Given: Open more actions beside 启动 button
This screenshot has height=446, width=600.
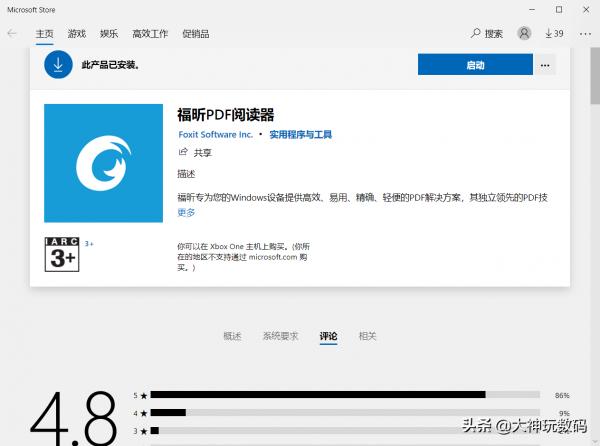Looking at the screenshot, I should coord(545,65).
